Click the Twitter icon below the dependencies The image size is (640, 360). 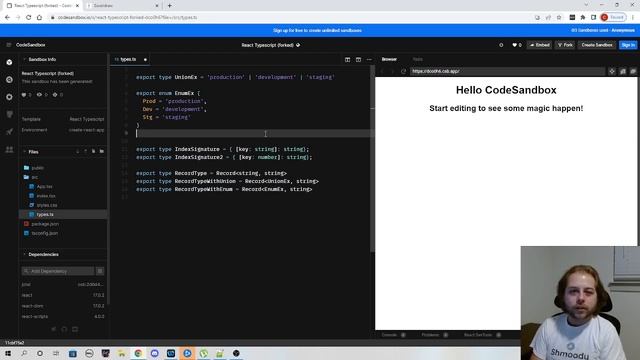[53, 329]
